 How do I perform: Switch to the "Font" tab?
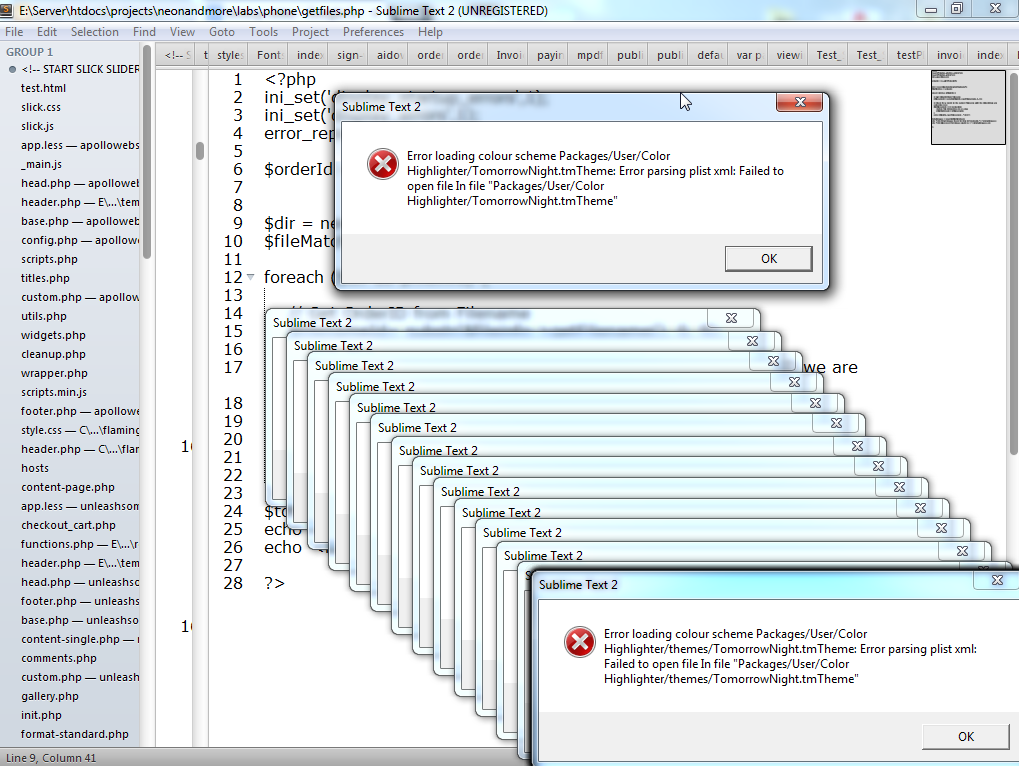tap(269, 55)
